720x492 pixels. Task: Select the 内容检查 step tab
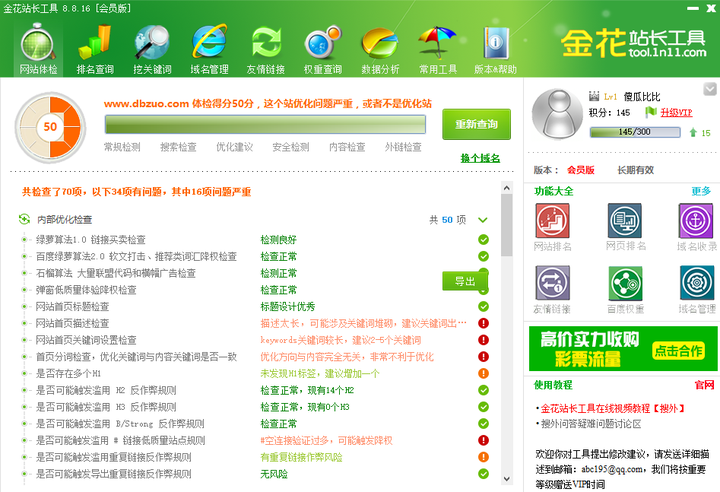347,147
